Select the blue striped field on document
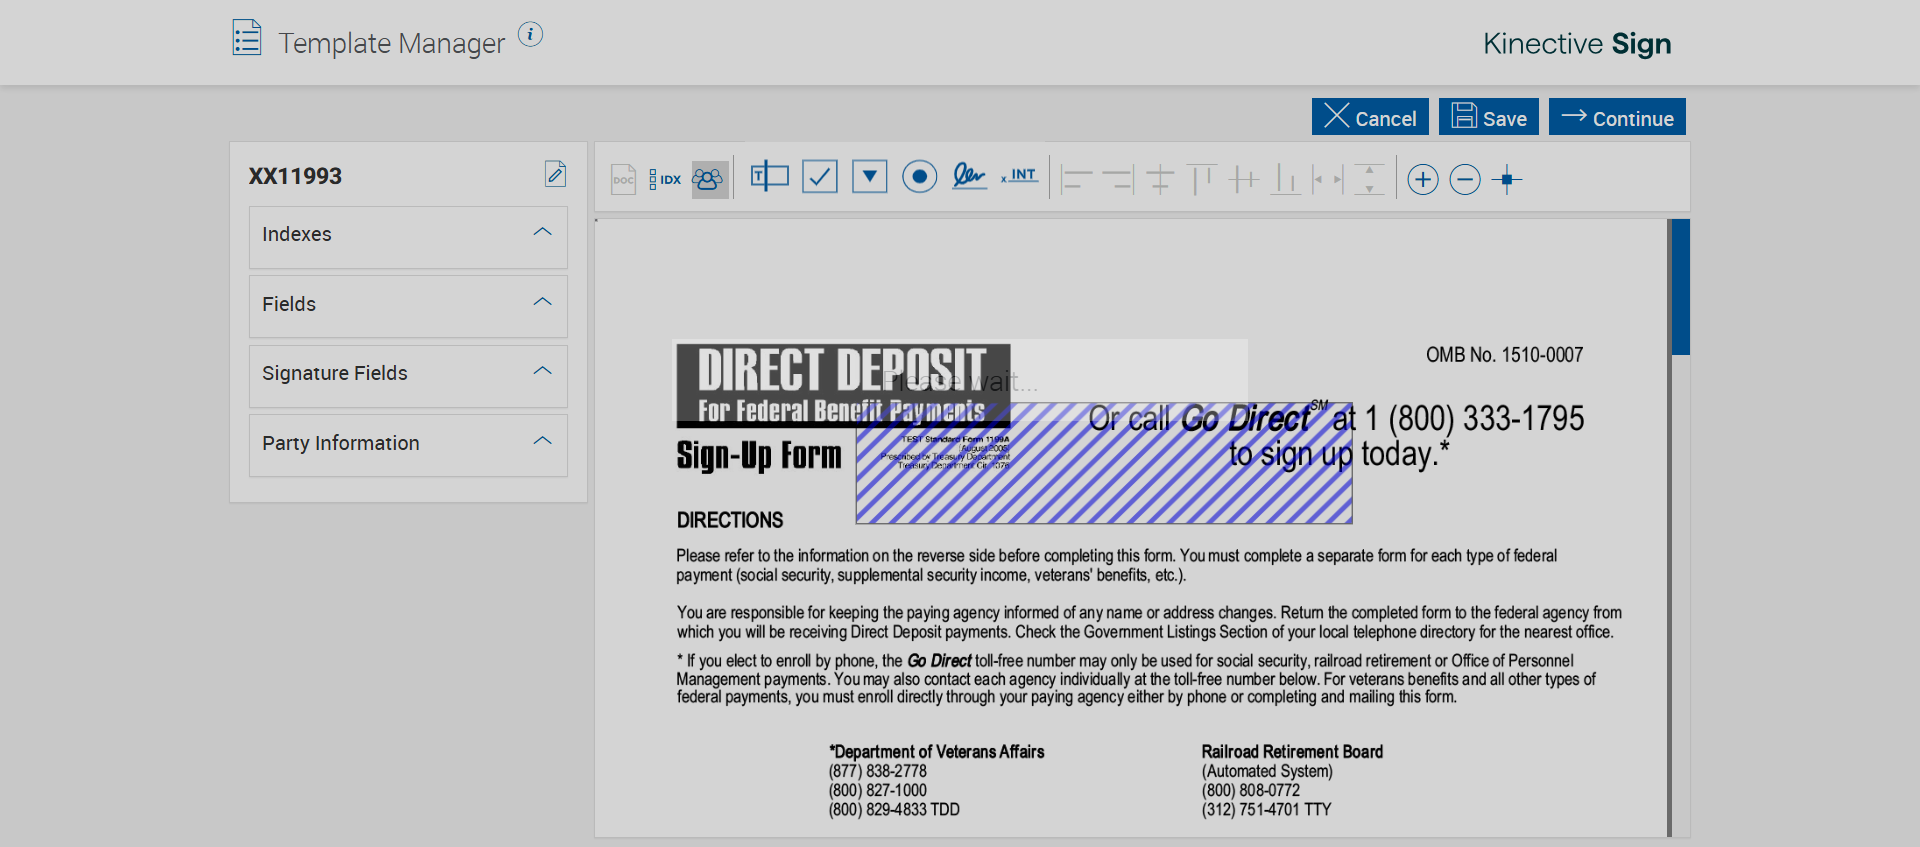The height and width of the screenshot is (847, 1920). coord(1104,463)
